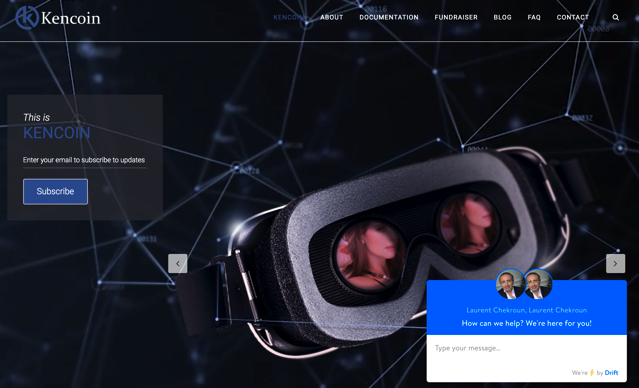639x388 pixels.
Task: Click 'How can we help?' chat header
Action: (x=527, y=323)
